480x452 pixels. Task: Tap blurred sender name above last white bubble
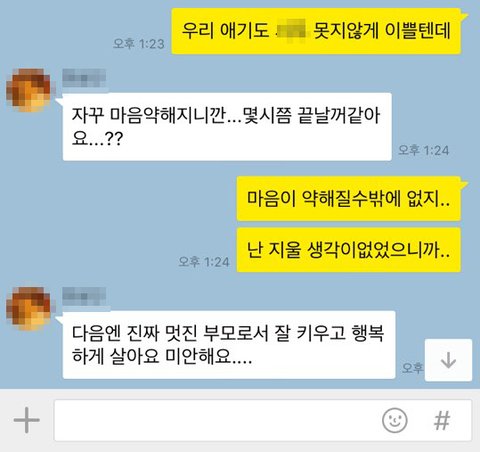pos(84,296)
